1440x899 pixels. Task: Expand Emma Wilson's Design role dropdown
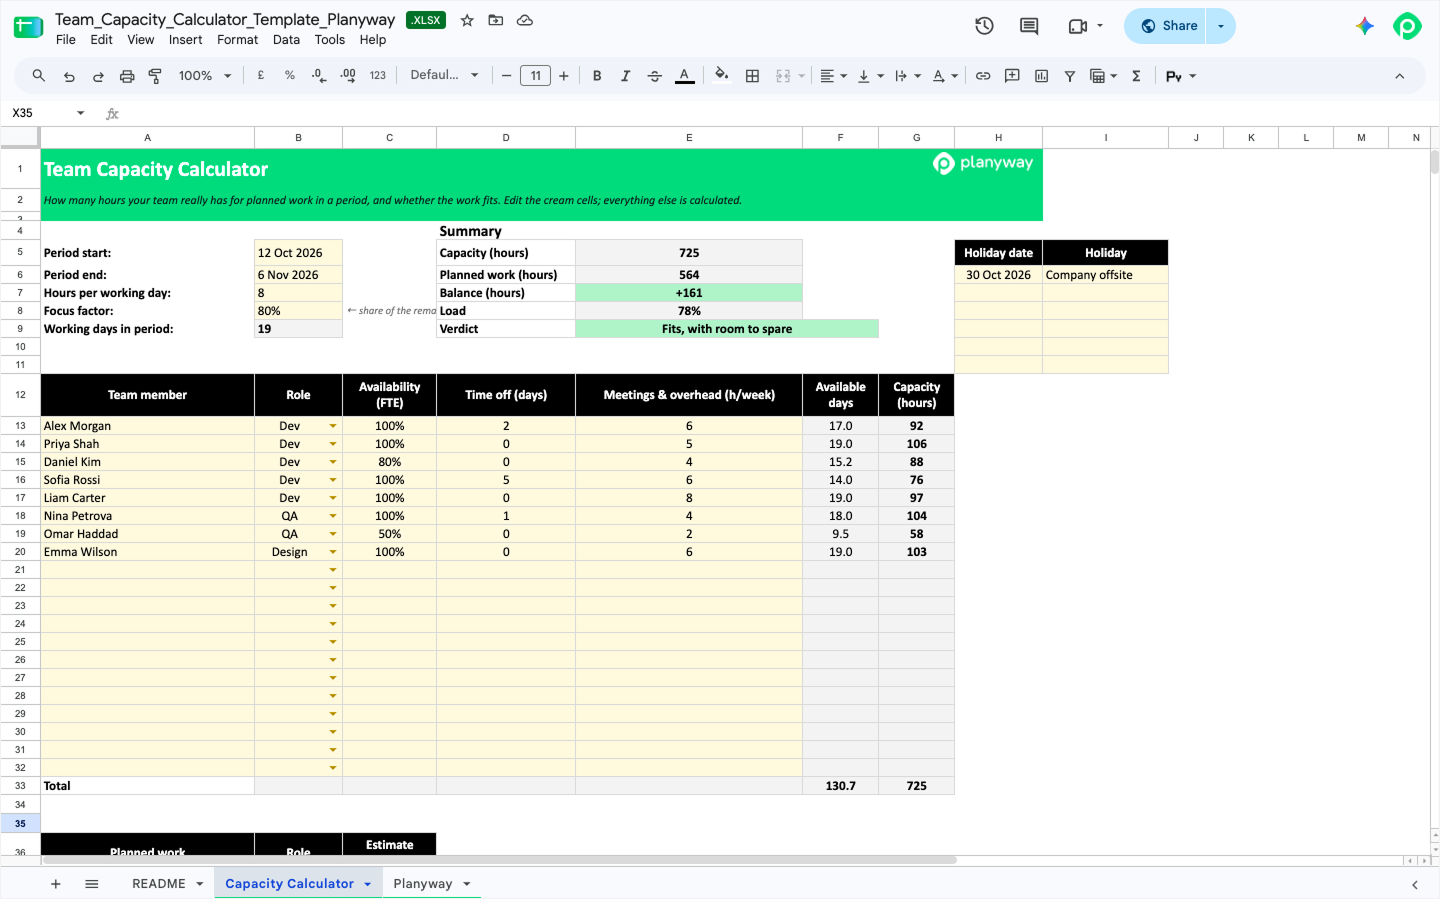point(333,552)
